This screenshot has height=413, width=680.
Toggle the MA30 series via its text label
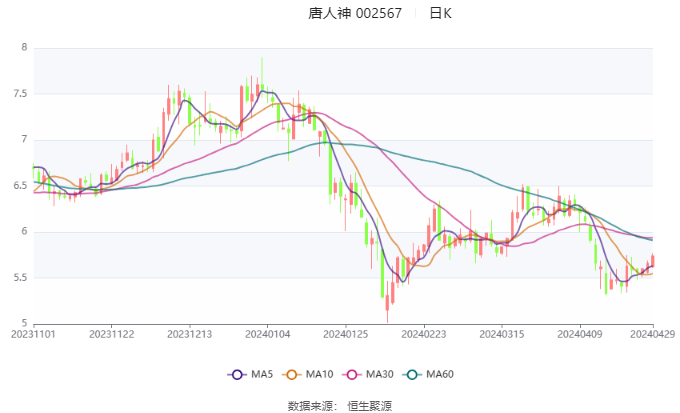(380, 374)
